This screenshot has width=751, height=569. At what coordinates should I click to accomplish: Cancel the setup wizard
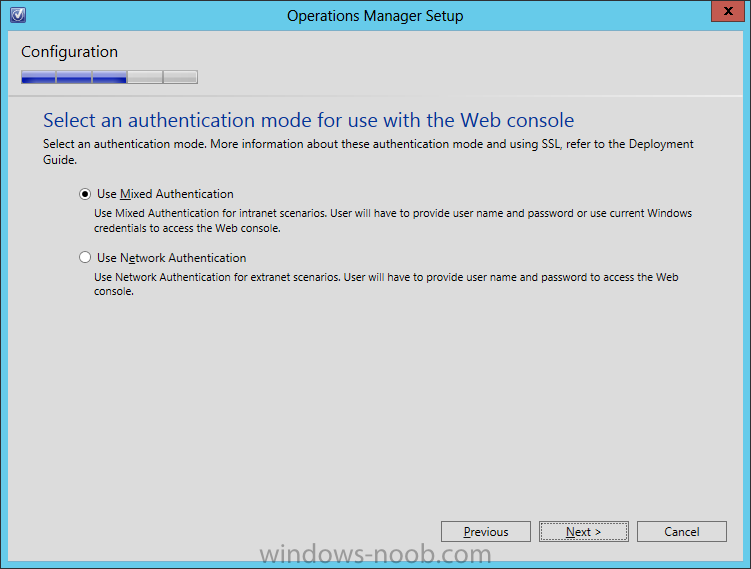682,532
